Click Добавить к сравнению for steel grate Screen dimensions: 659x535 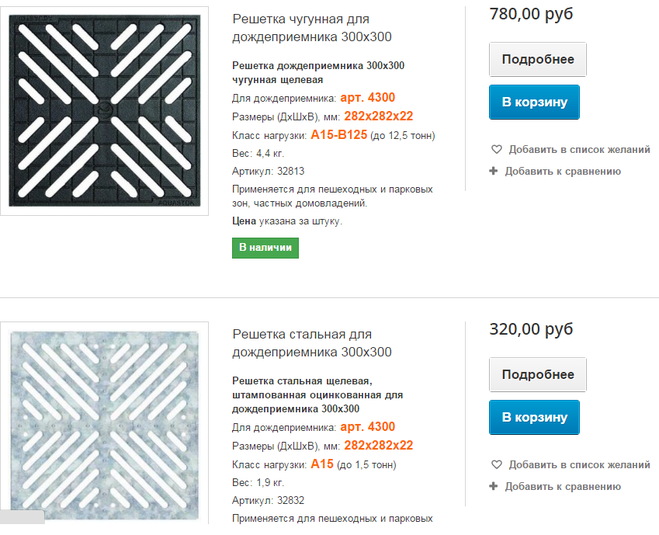click(x=563, y=487)
